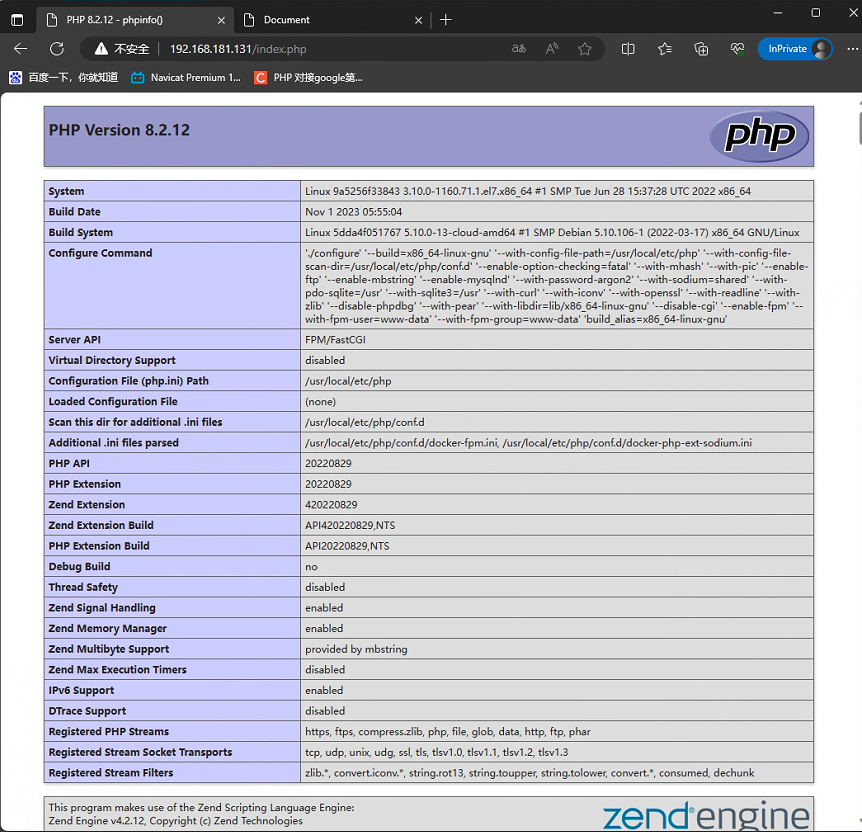Click the PHP API label
The width and height of the screenshot is (862, 832).
(69, 464)
